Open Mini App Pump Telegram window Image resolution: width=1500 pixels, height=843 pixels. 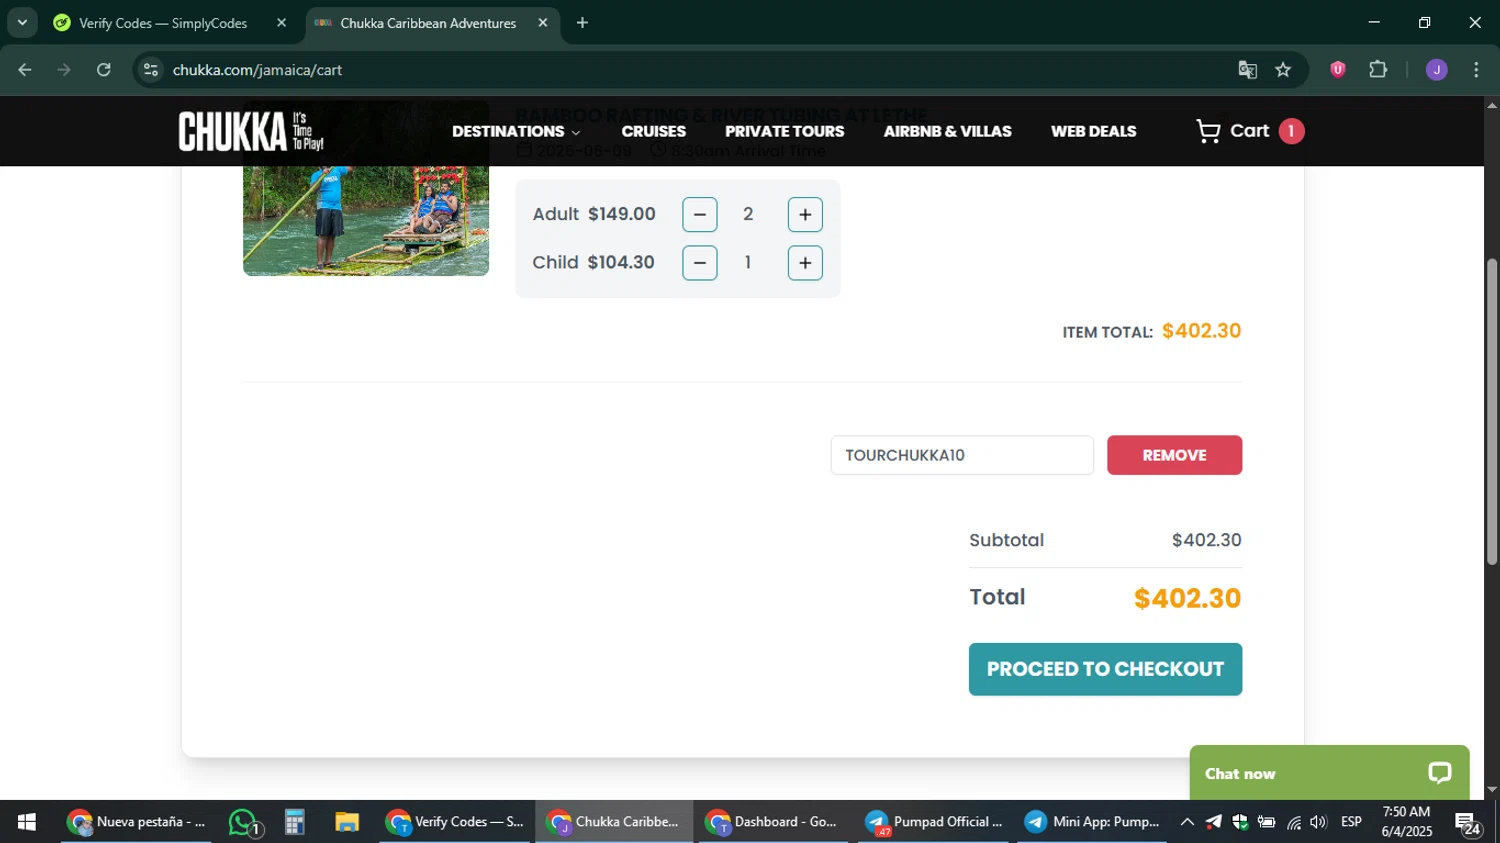[1092, 822]
